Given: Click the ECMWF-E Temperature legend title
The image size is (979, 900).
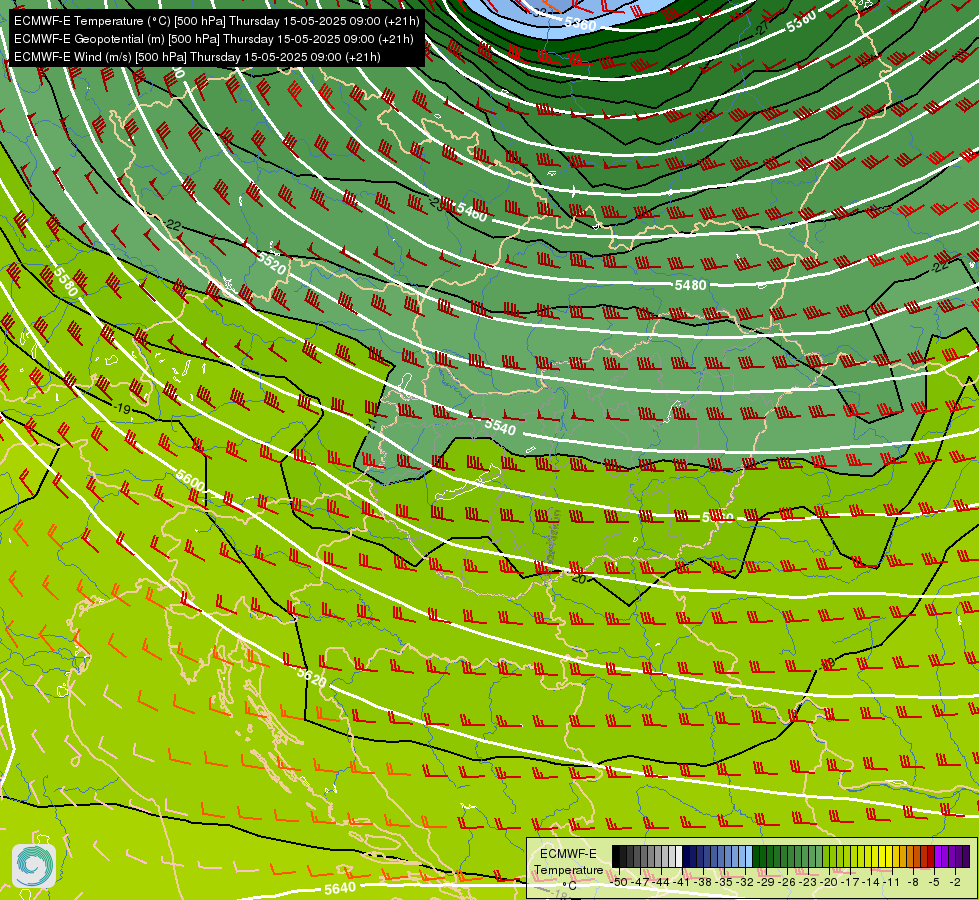Looking at the screenshot, I should pos(569,862).
